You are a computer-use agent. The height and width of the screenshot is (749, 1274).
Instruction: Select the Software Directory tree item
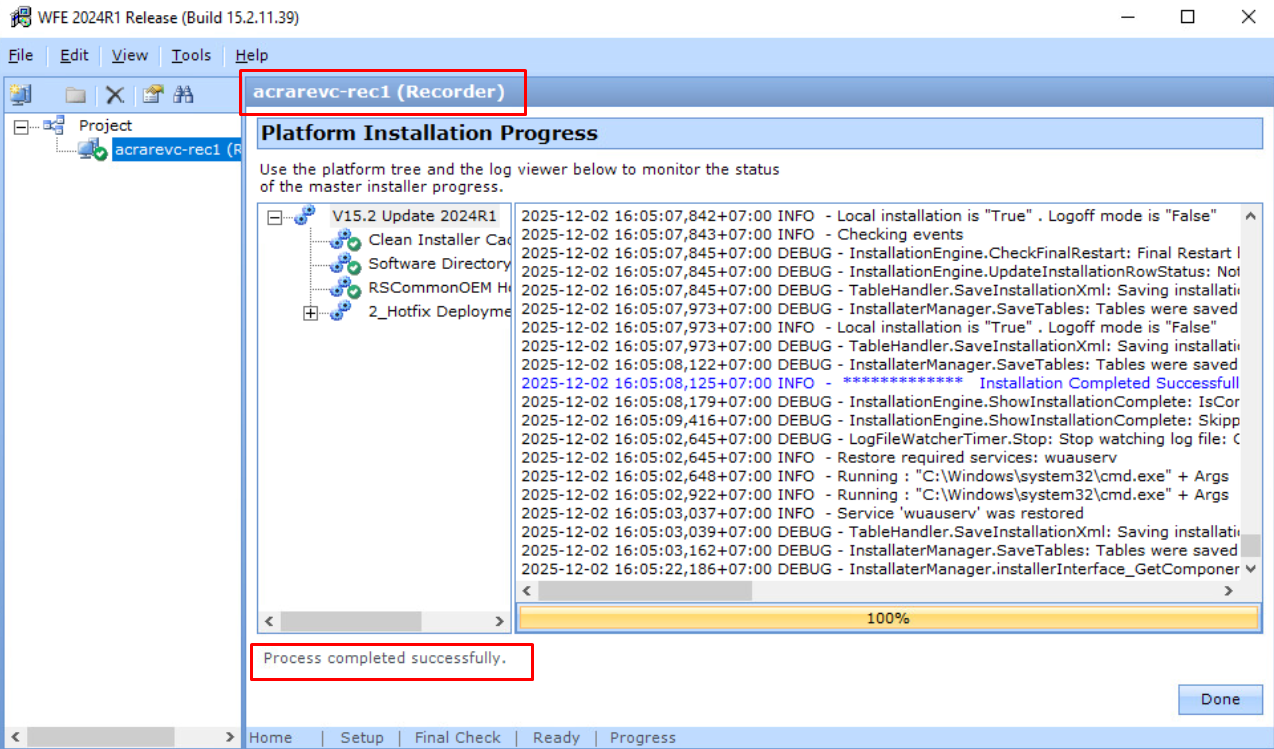438,264
